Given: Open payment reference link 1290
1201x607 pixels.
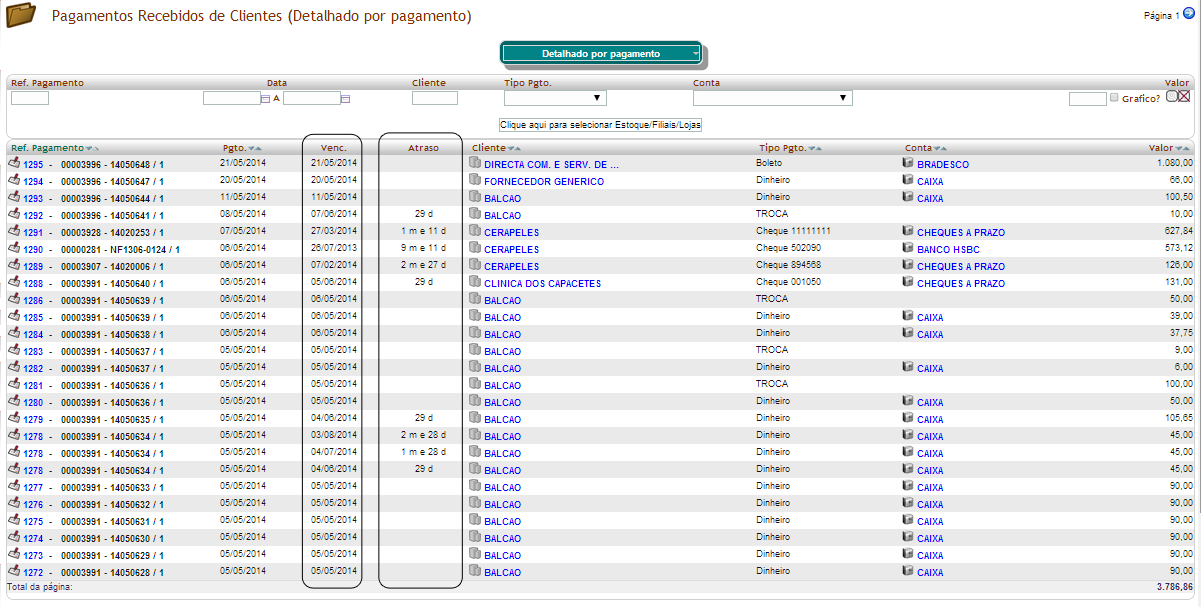Looking at the screenshot, I should [33, 249].
